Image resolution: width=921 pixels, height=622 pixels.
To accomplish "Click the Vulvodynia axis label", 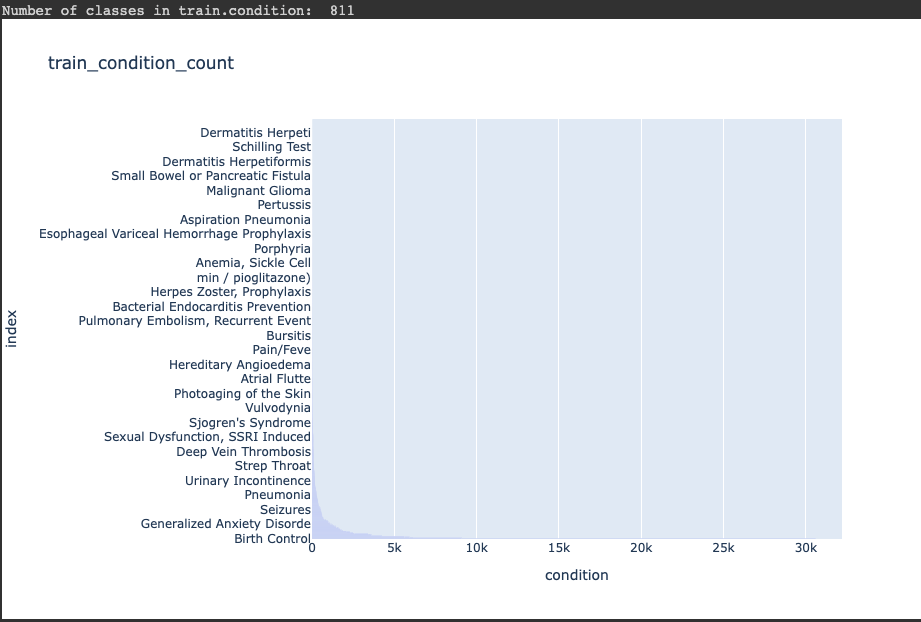I will tap(278, 408).
